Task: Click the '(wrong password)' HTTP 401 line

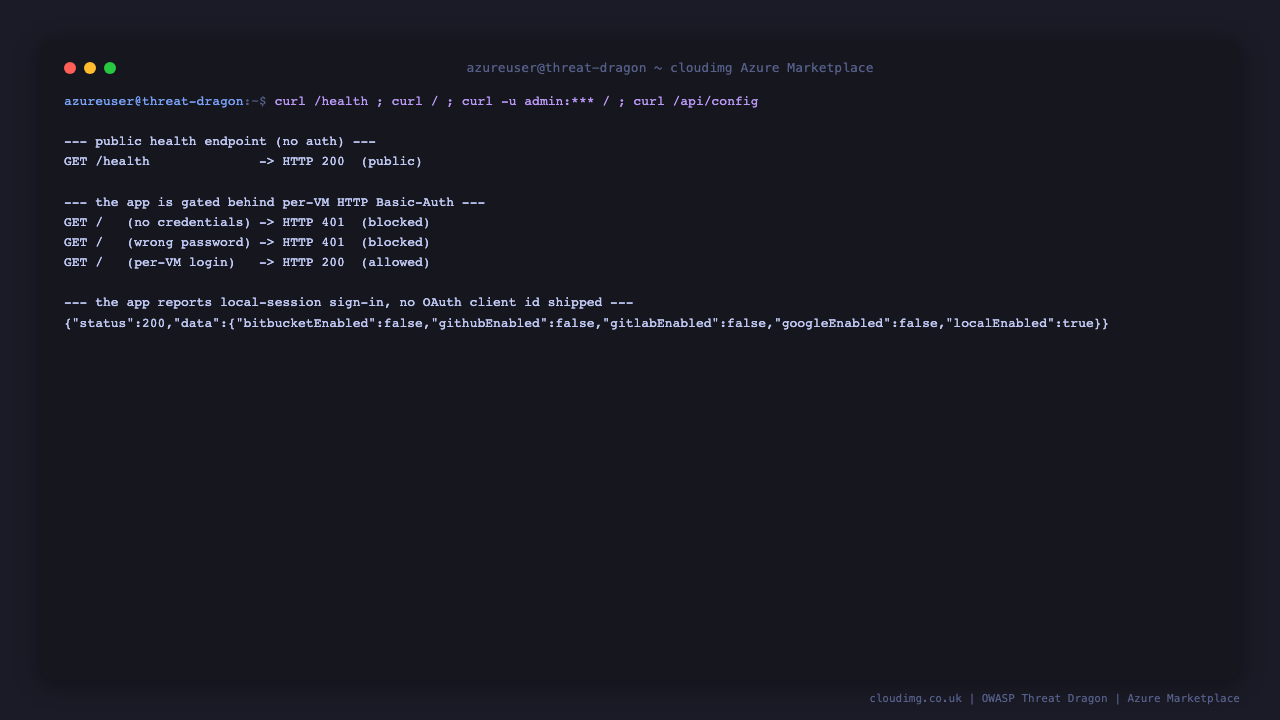Action: pos(247,243)
